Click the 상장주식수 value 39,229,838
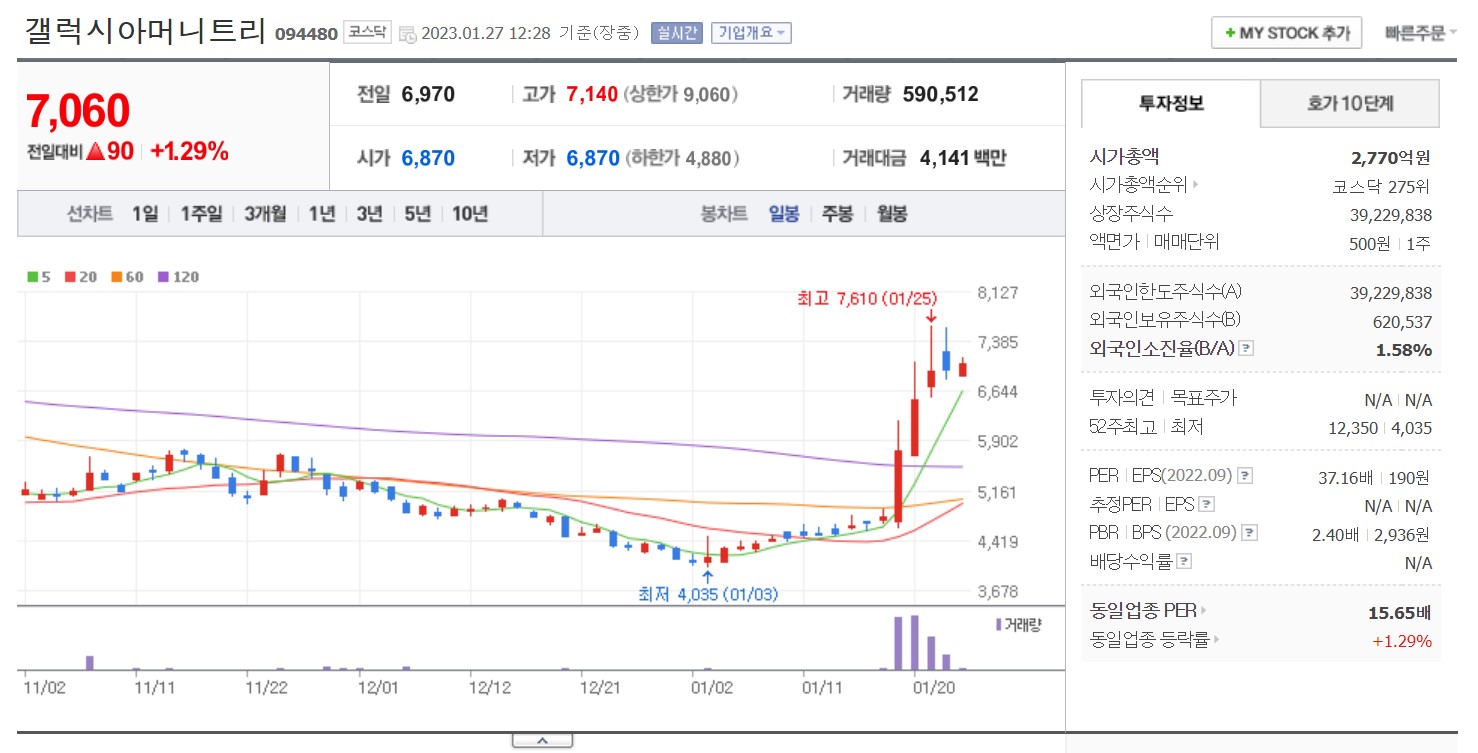This screenshot has width=1478, height=753. click(1391, 214)
